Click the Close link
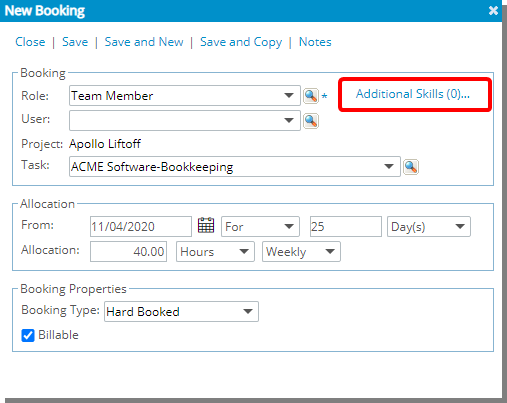The image size is (507, 403). coord(30,42)
